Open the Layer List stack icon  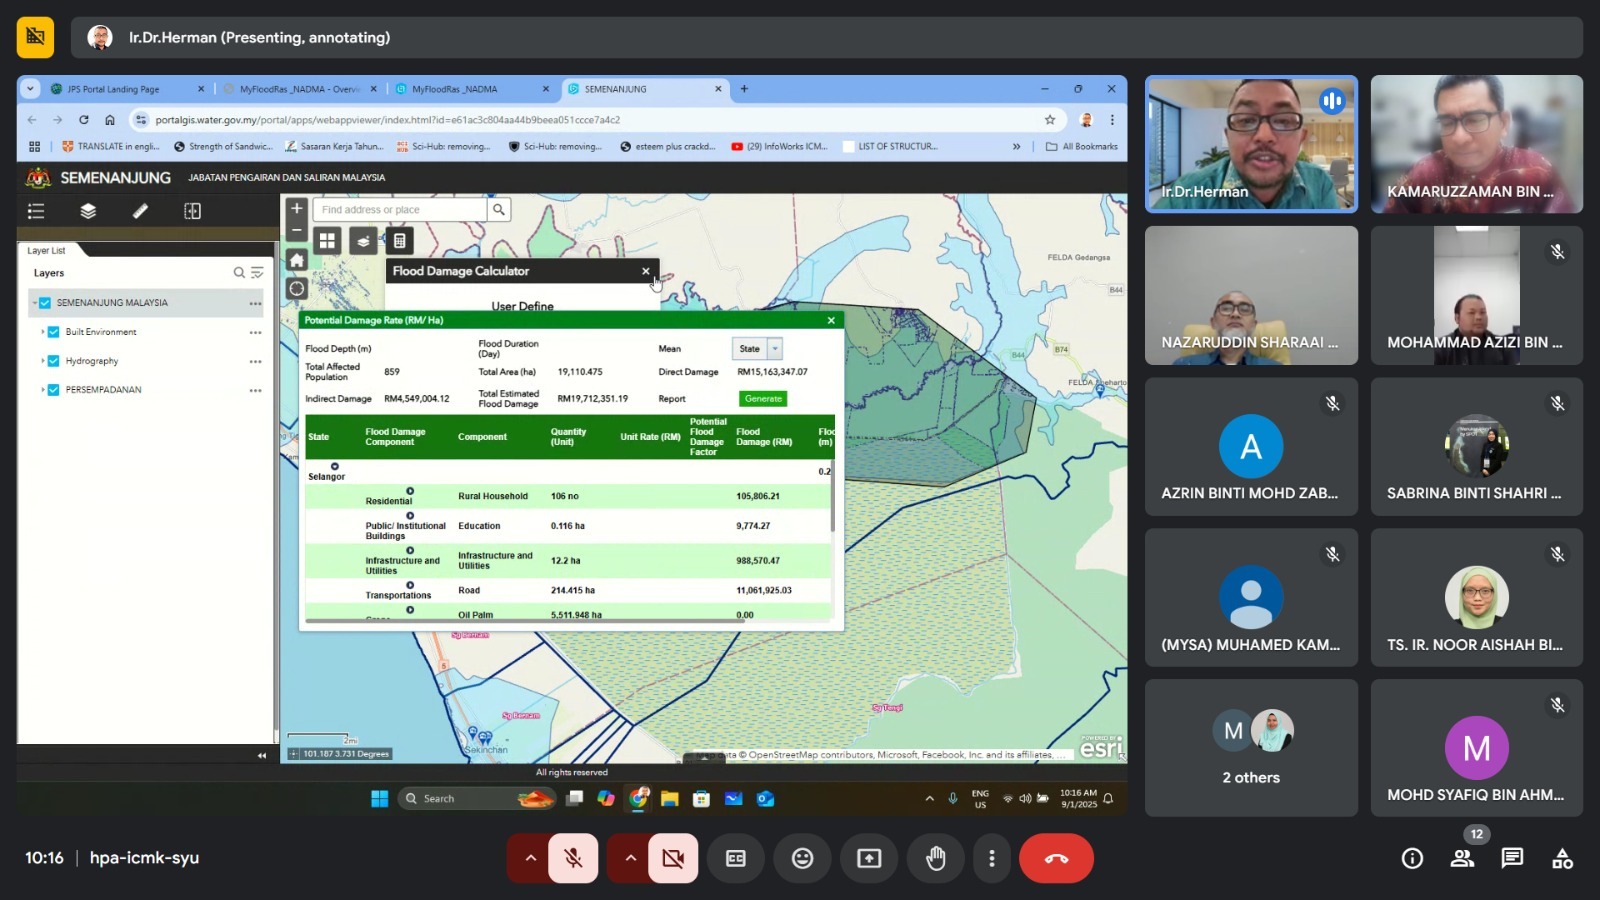click(88, 211)
